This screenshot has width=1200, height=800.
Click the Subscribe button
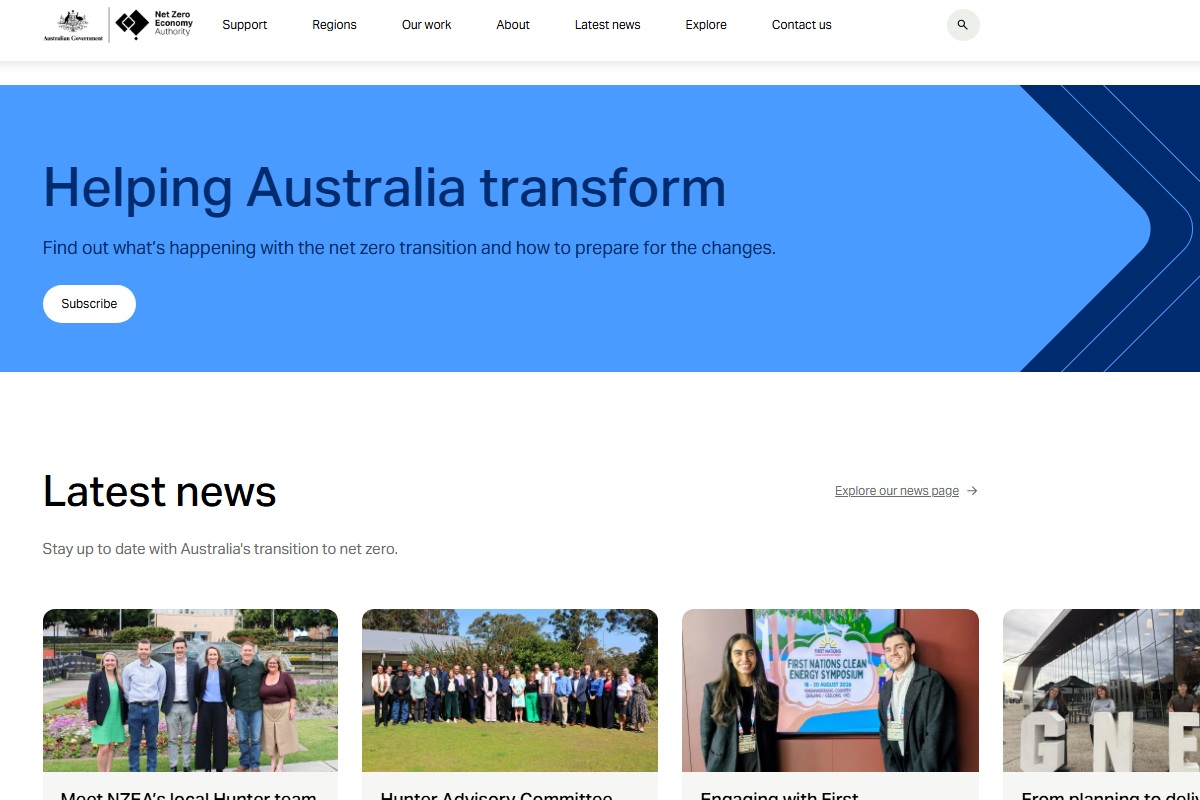coord(89,304)
